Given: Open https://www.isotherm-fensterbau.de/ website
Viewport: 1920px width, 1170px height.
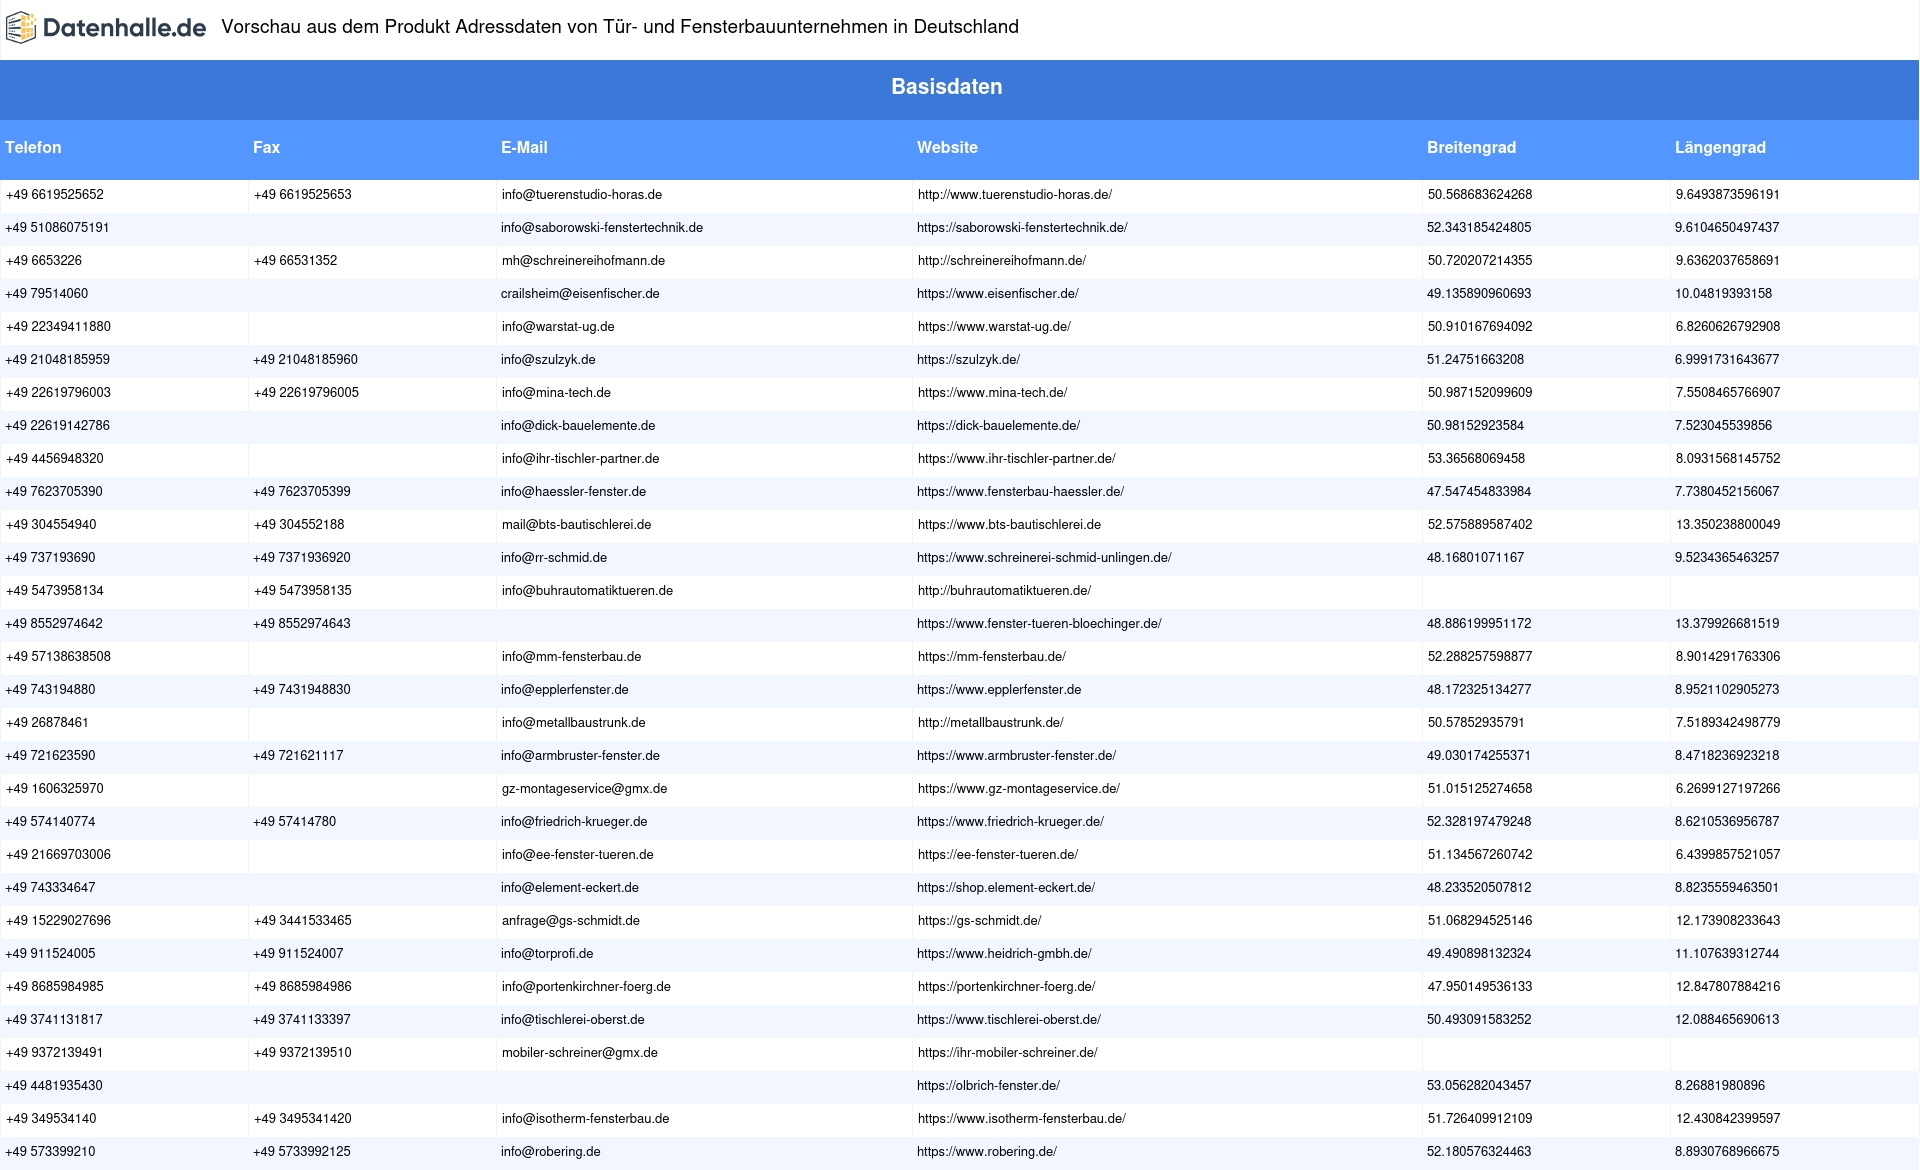Looking at the screenshot, I should (1021, 1119).
